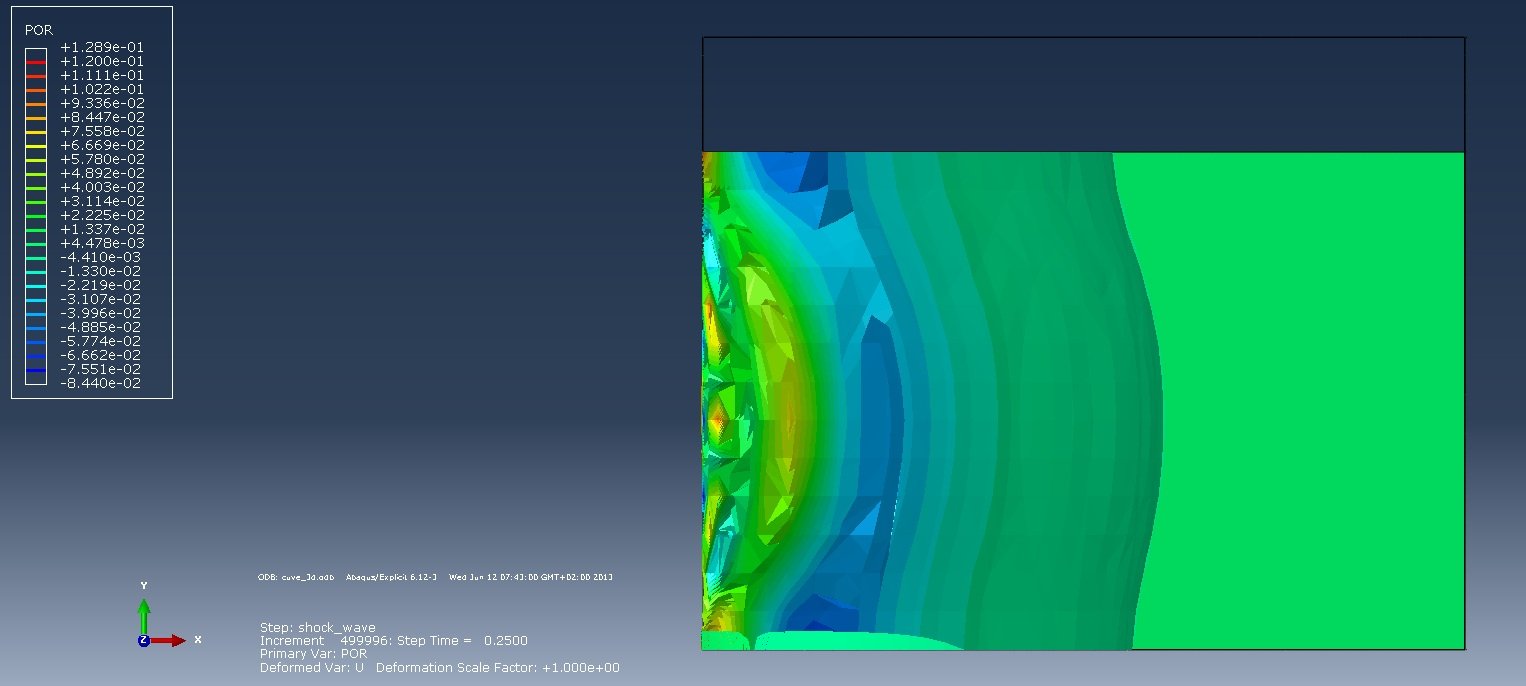Click the yellow +6.669e-02 legend swatch
The width and height of the screenshot is (1526, 686).
[36, 145]
